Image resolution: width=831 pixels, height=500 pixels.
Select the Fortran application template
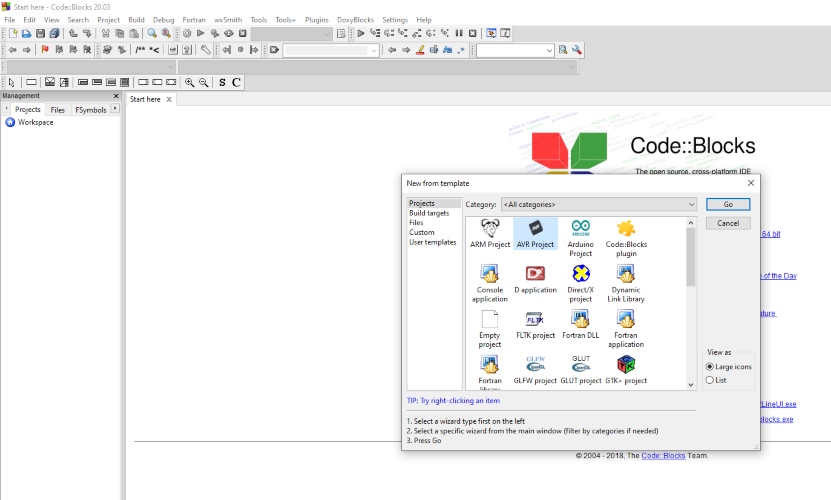(626, 329)
